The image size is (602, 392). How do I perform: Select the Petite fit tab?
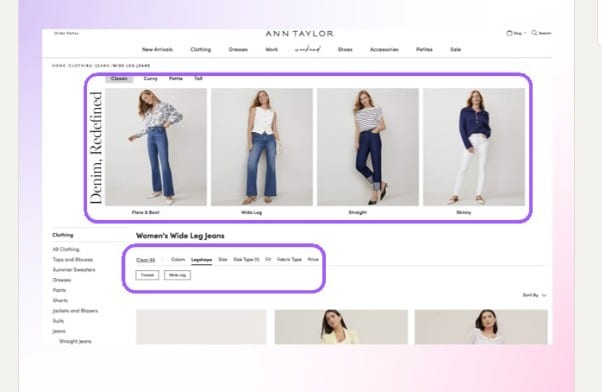(176, 79)
